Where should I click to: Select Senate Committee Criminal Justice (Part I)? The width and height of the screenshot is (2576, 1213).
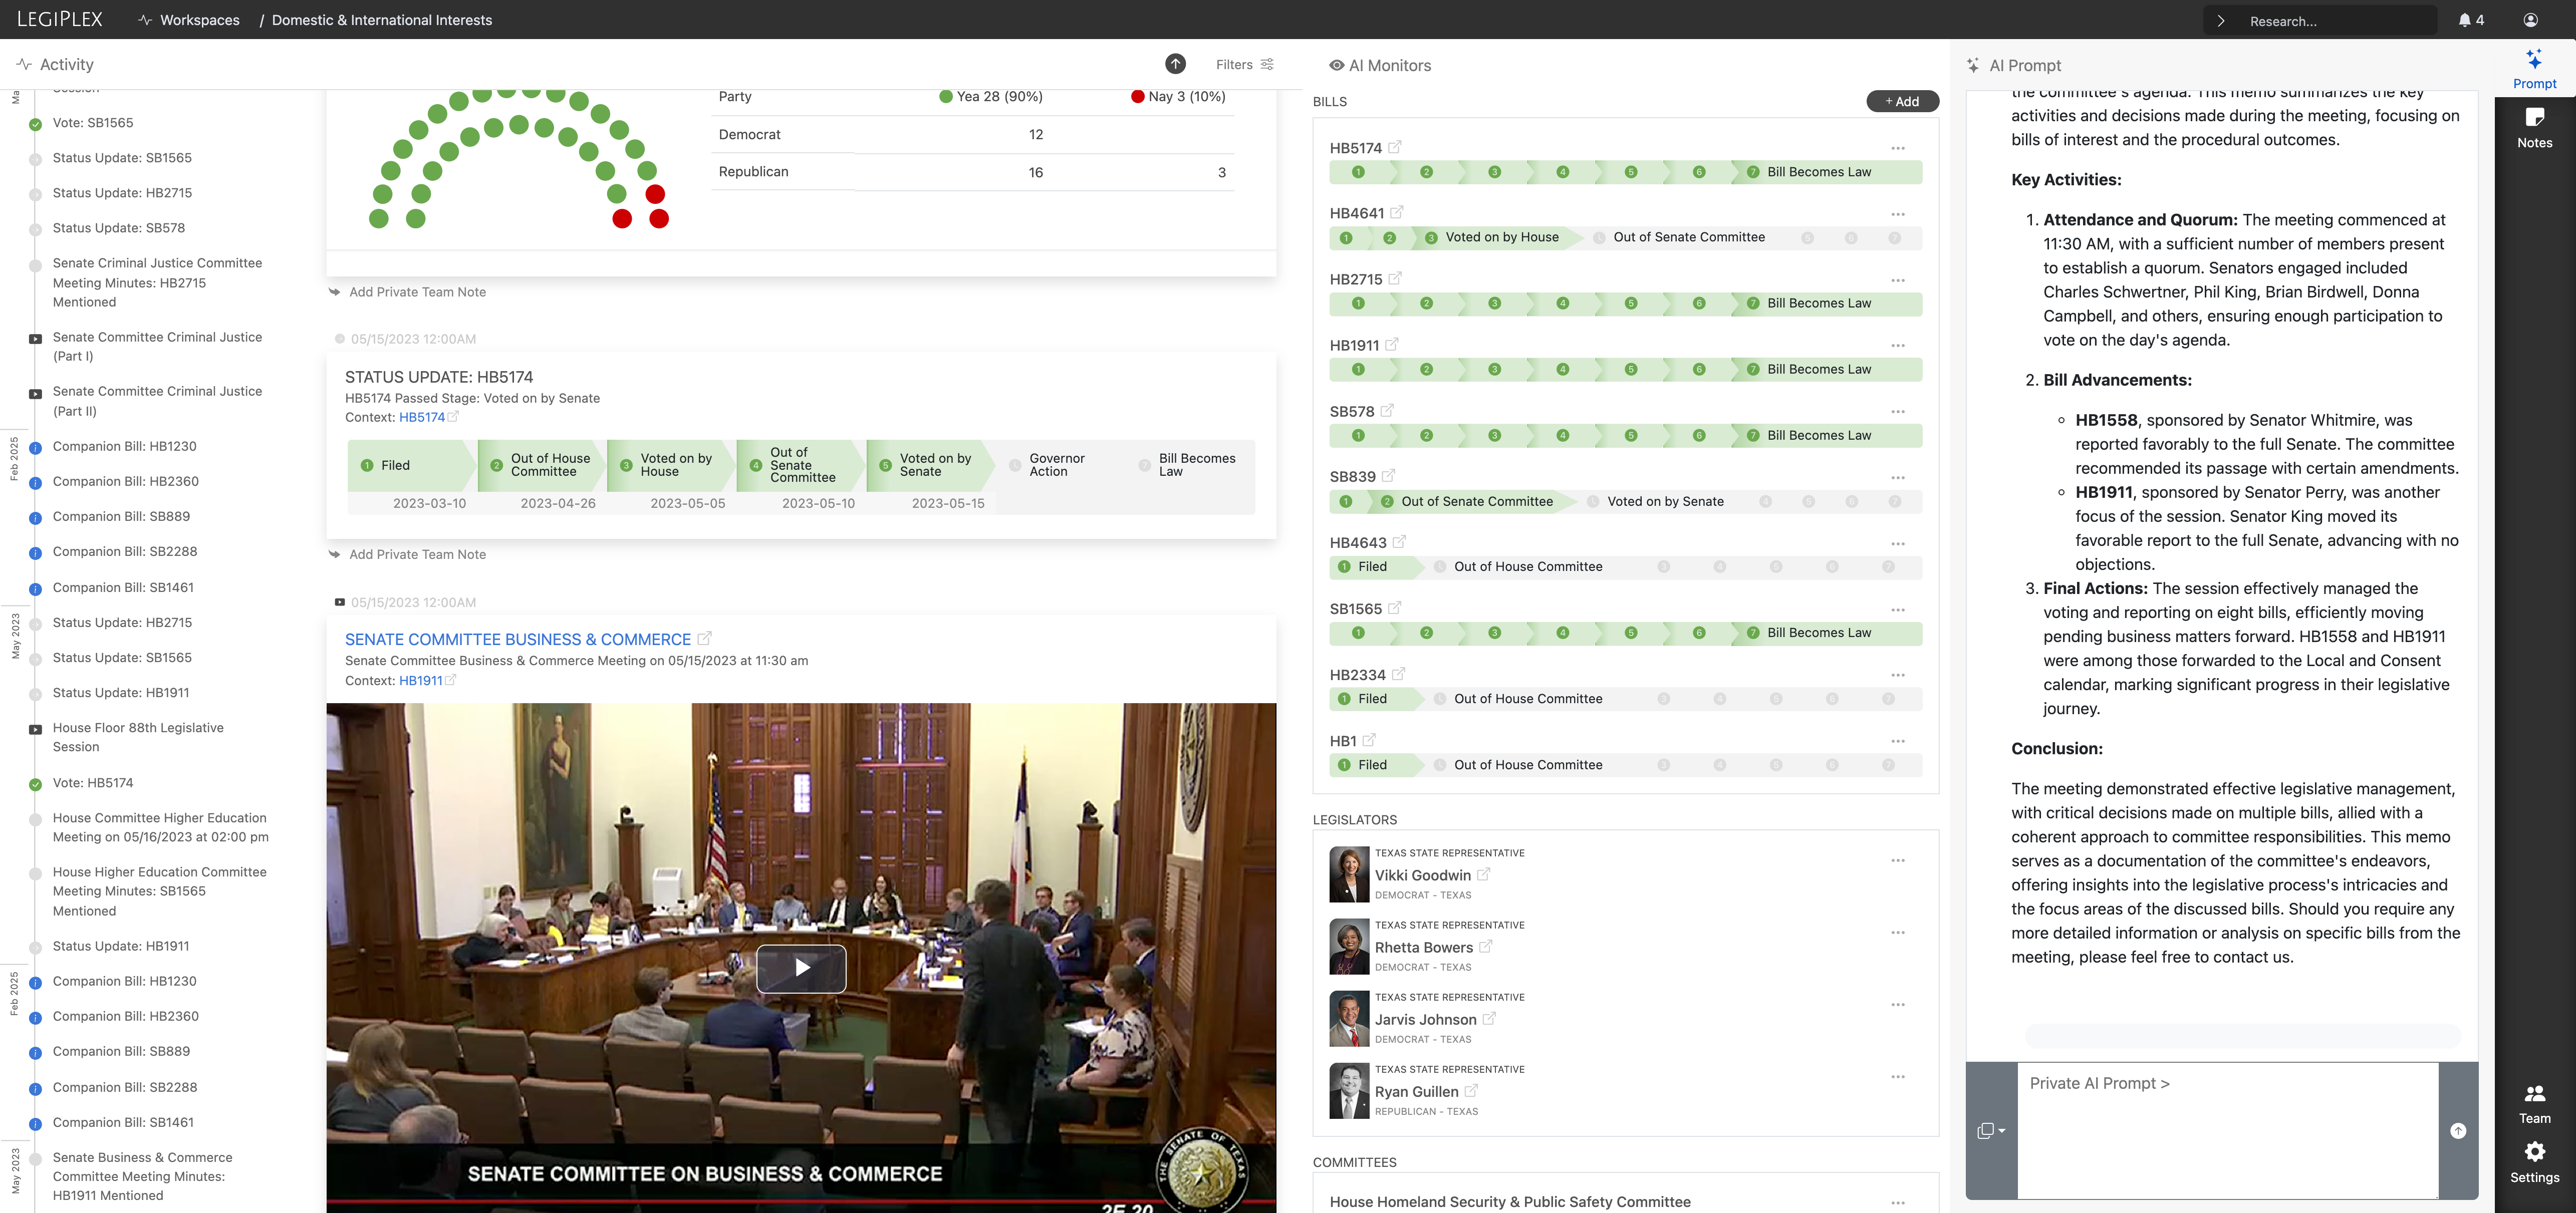coord(157,346)
